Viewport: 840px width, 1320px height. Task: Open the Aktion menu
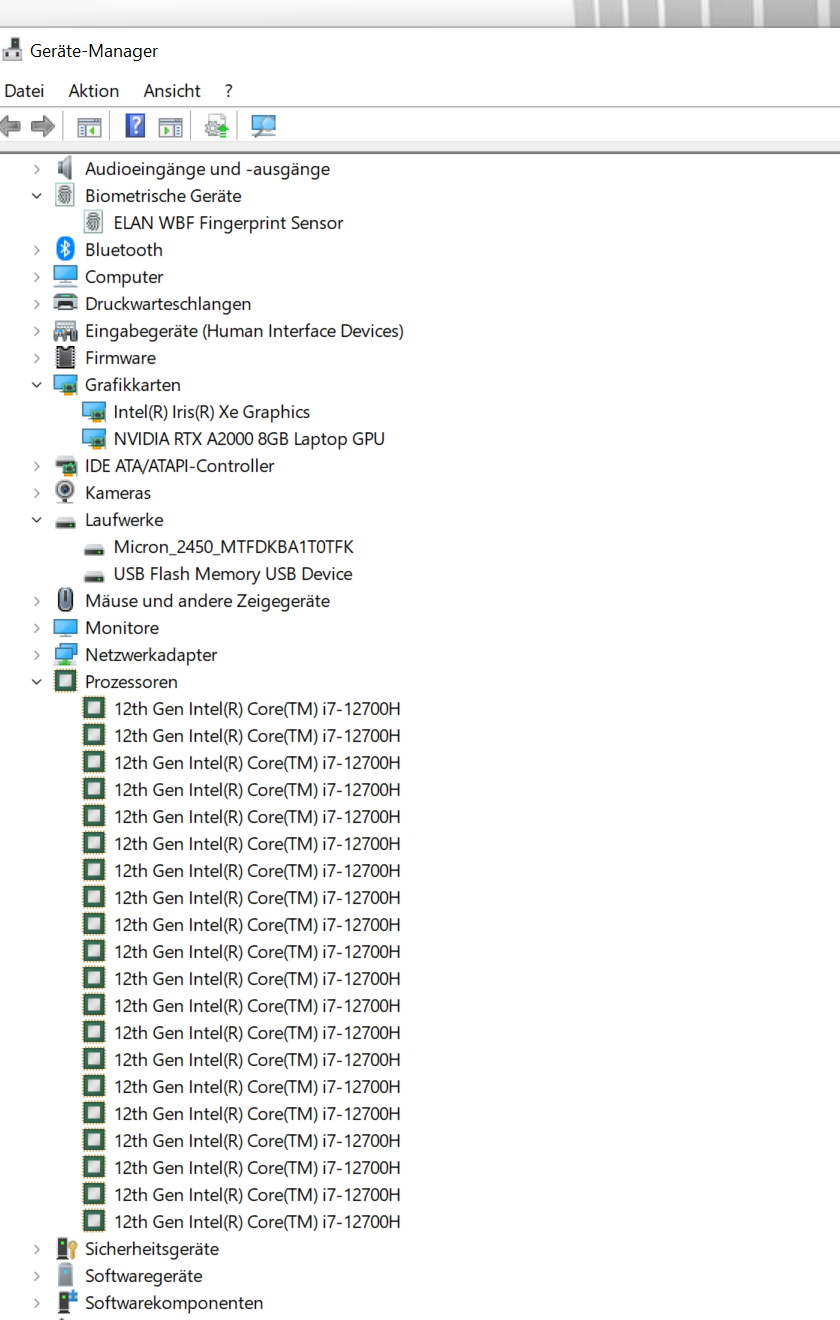click(94, 91)
